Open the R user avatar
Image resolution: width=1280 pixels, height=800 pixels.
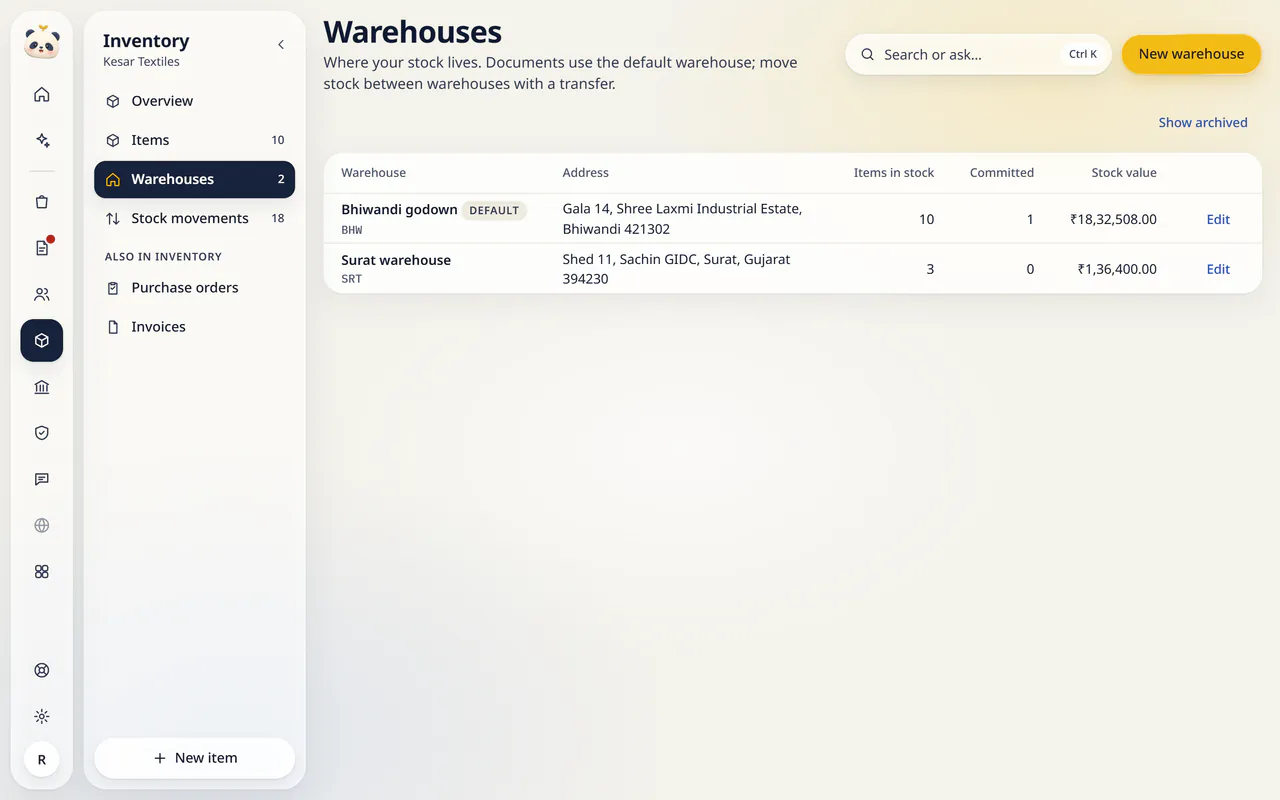(x=42, y=760)
